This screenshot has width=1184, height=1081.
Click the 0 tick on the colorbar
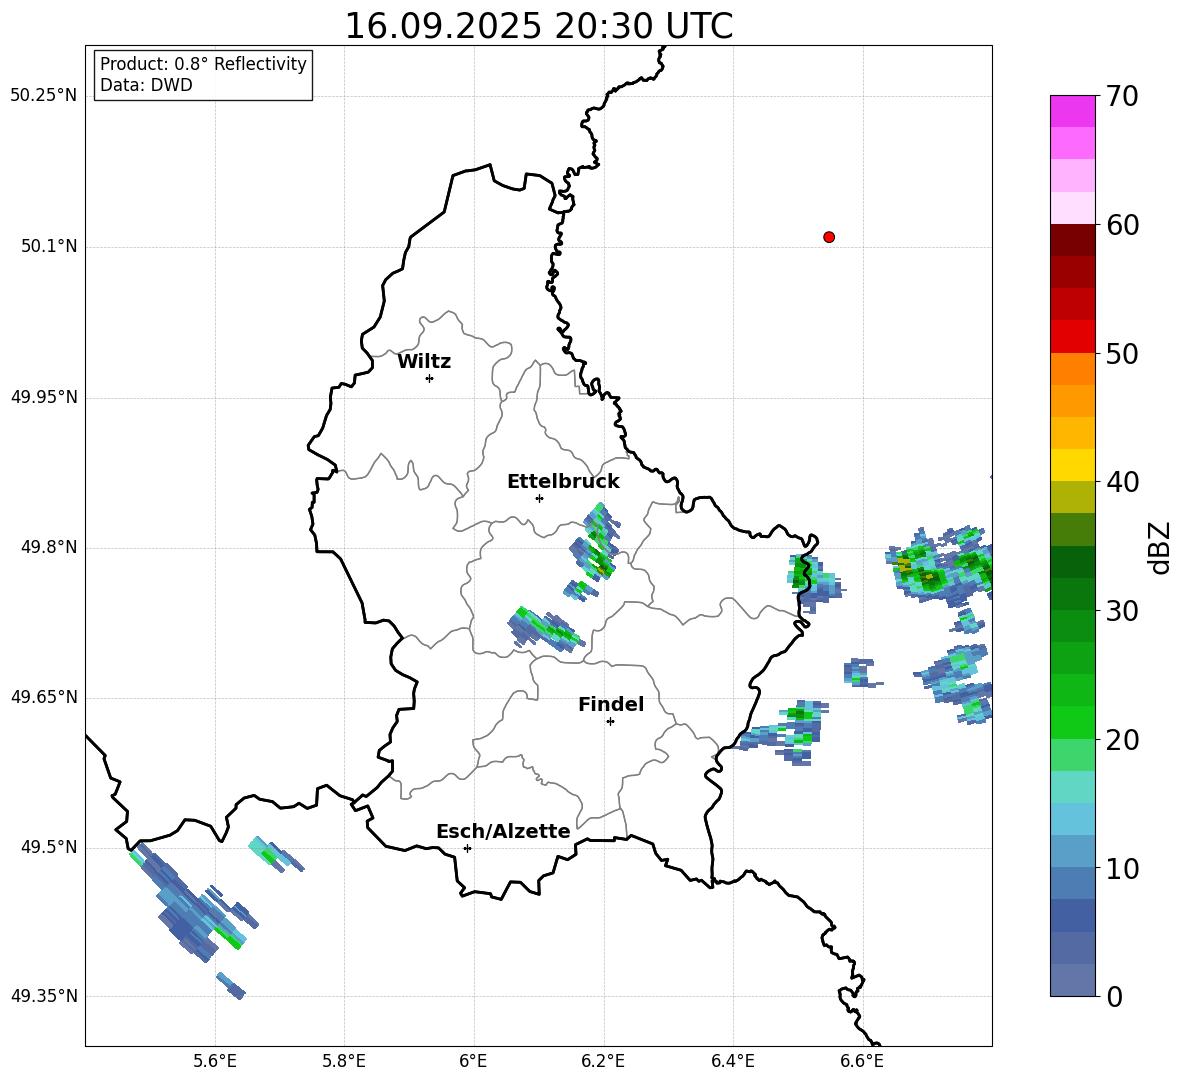[1114, 996]
